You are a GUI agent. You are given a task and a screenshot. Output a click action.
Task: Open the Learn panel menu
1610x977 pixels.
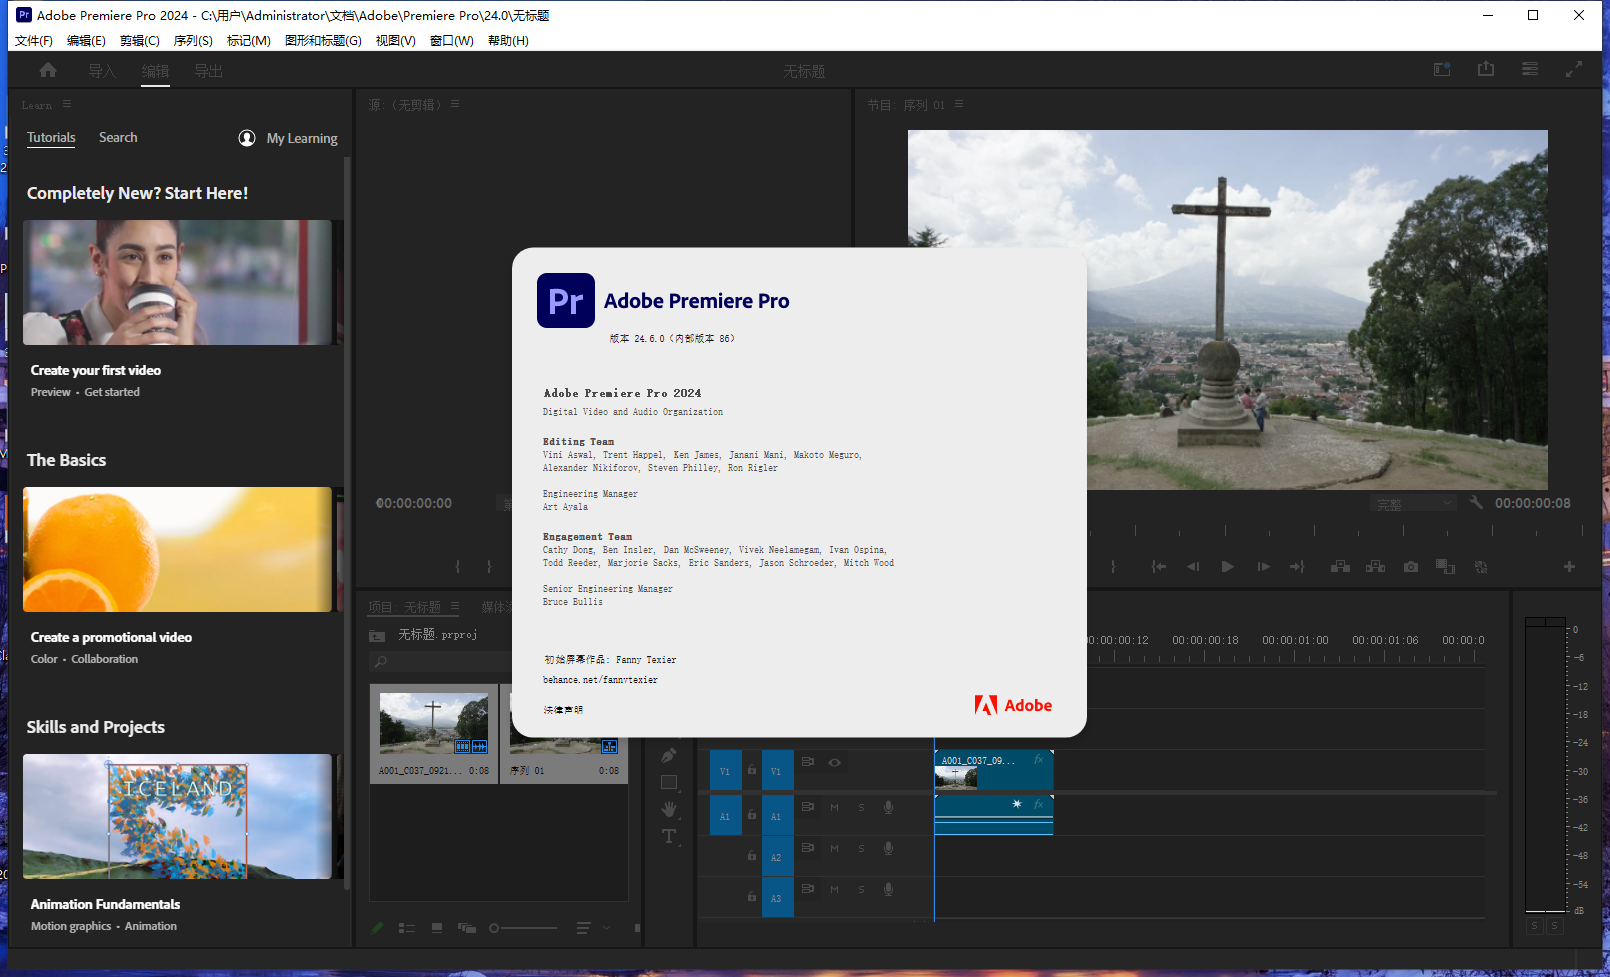click(66, 104)
